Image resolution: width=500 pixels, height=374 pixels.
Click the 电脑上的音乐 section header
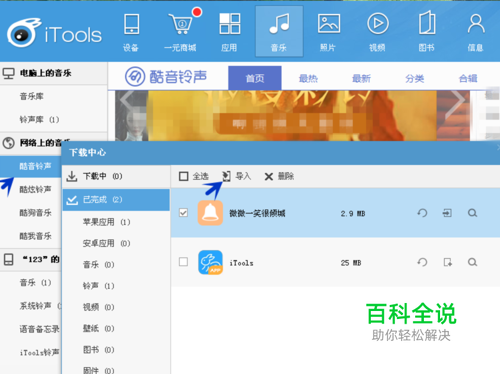(x=53, y=73)
